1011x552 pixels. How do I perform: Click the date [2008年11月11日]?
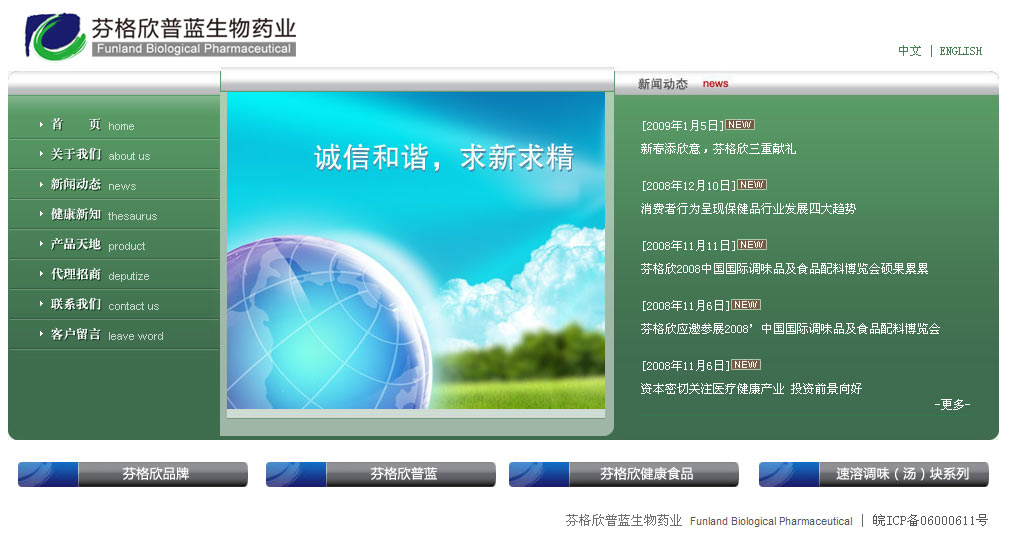click(689, 246)
